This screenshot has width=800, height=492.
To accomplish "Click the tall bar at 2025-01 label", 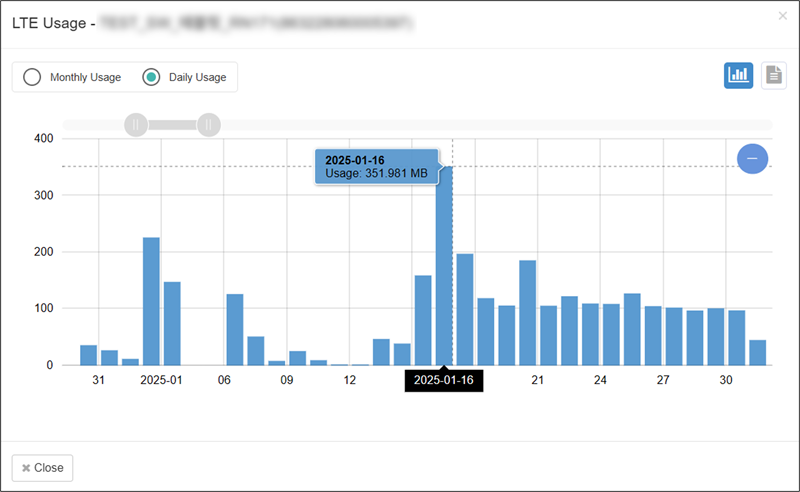I will 151,302.
